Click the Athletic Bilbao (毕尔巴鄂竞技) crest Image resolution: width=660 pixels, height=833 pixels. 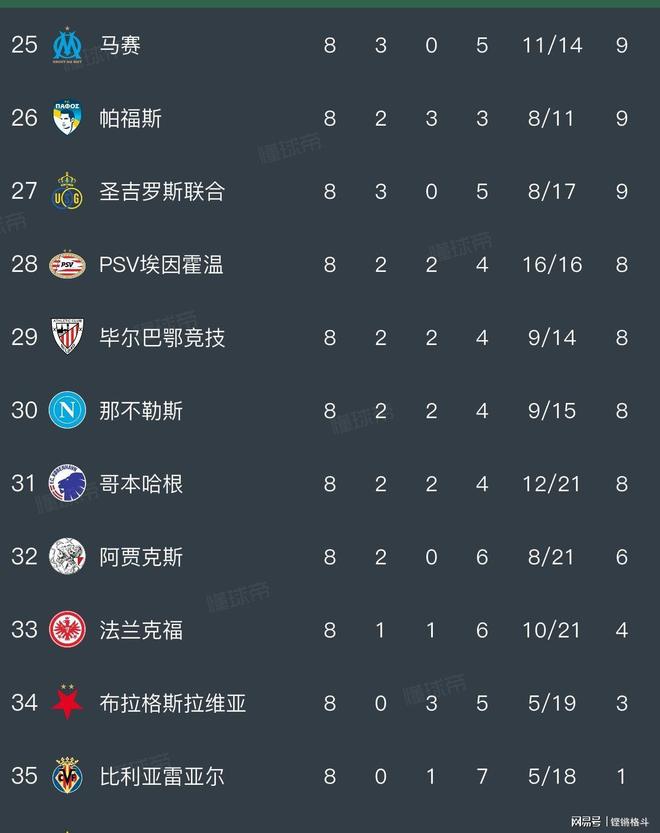(x=67, y=338)
